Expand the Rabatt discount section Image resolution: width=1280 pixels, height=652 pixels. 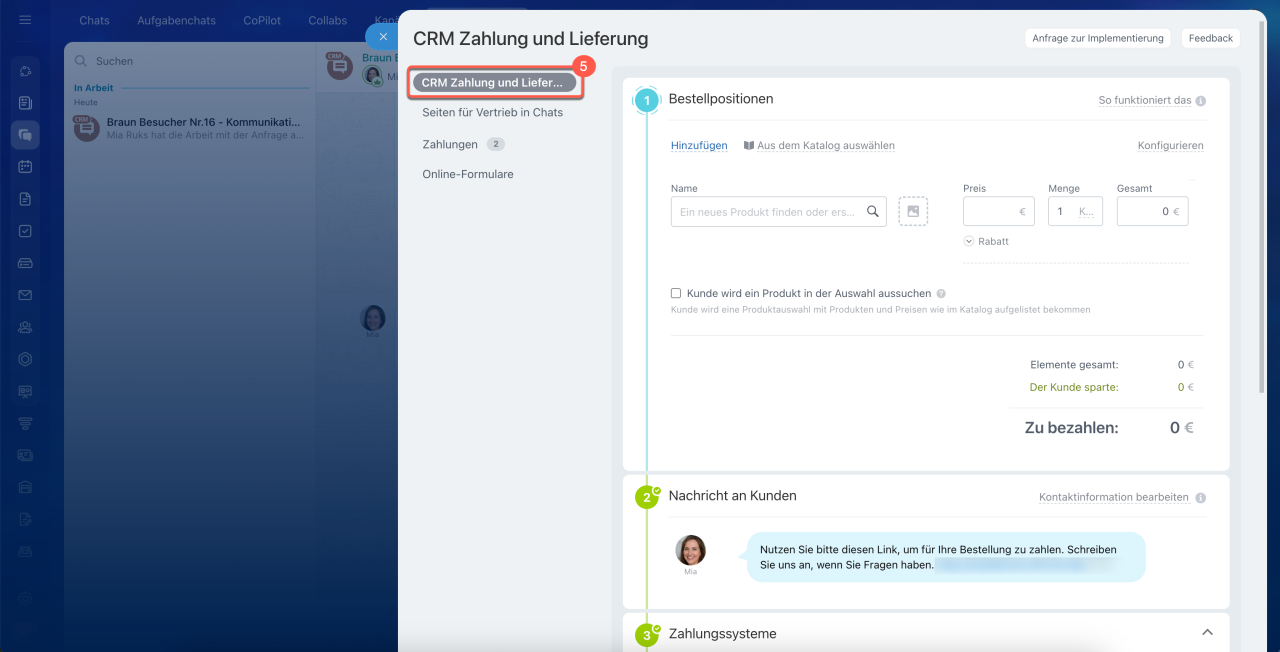click(986, 241)
